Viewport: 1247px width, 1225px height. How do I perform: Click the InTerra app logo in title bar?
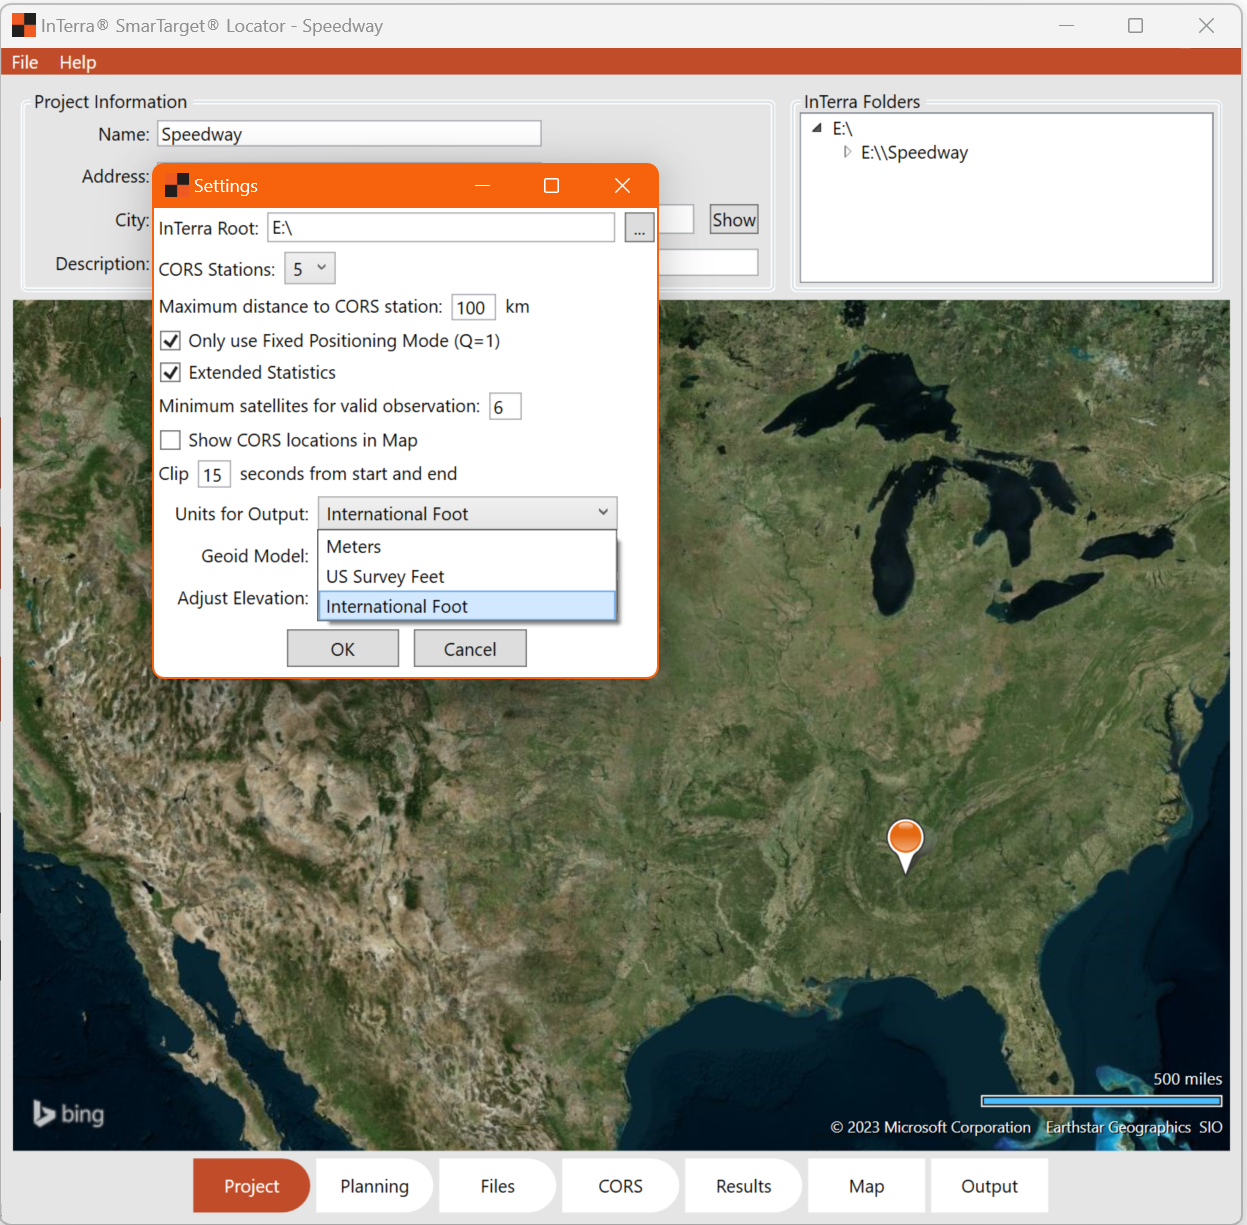(23, 26)
